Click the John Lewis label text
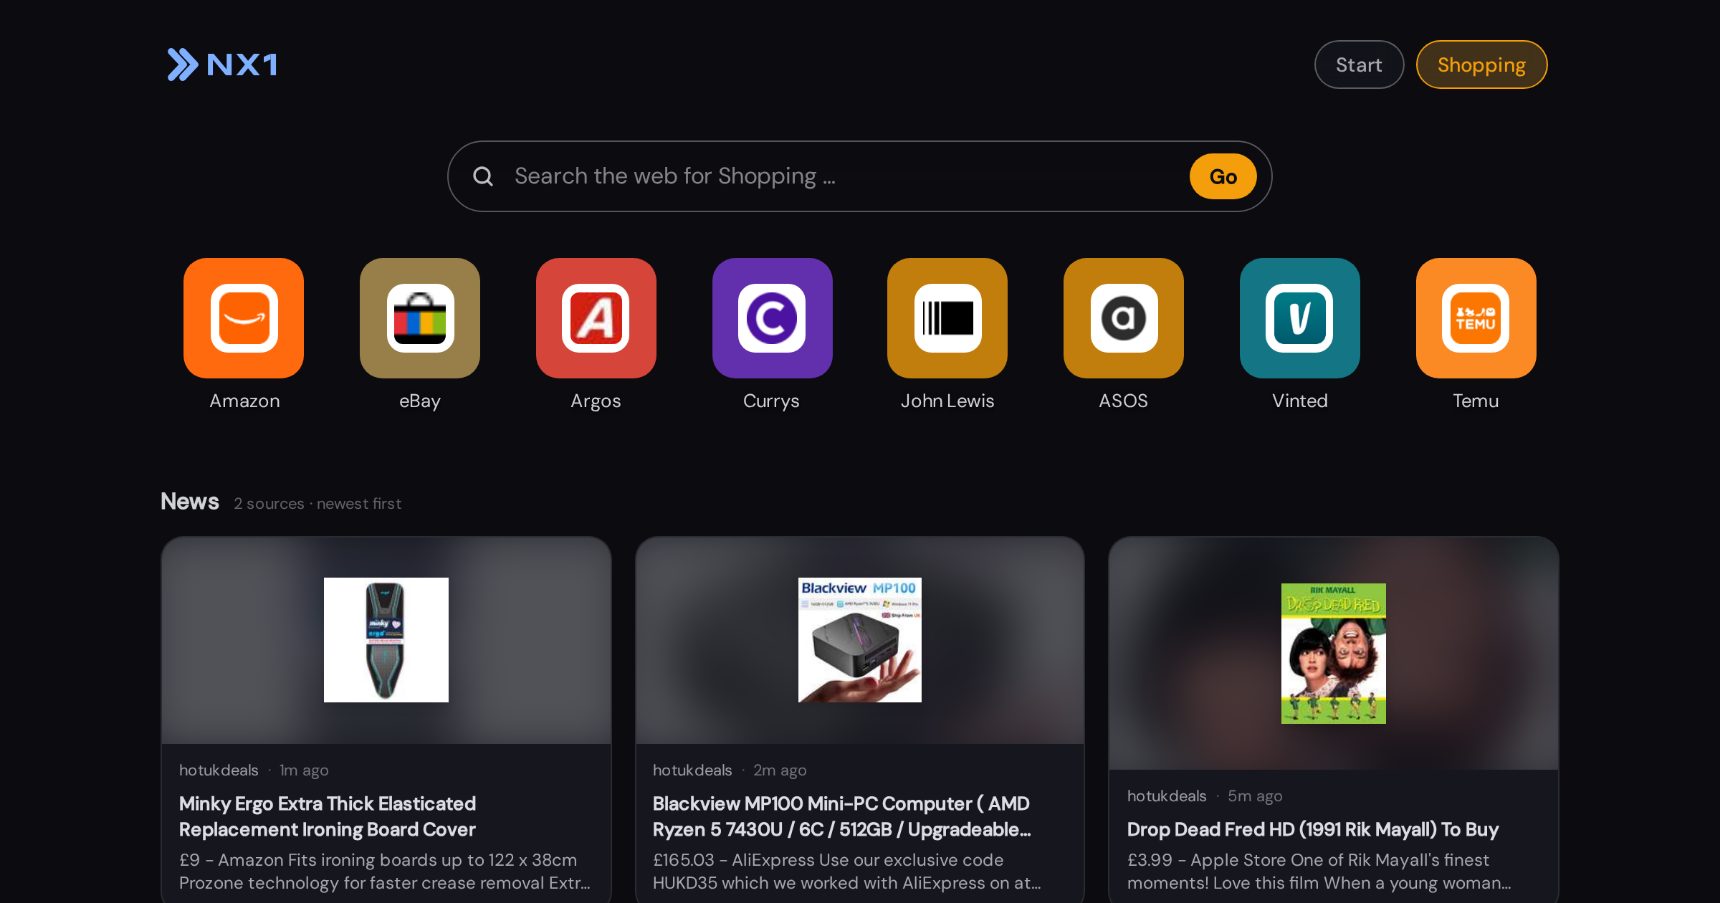 pyautogui.click(x=947, y=401)
